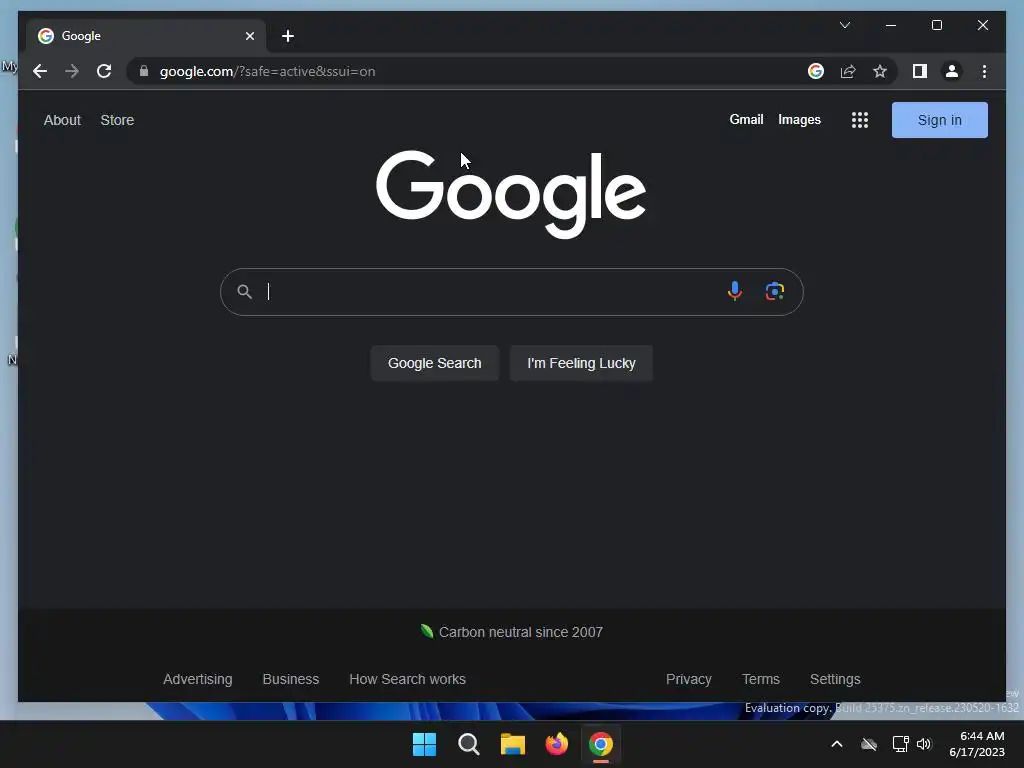Image resolution: width=1024 pixels, height=768 pixels.
Task: Search by image with the camera icon
Action: (x=775, y=291)
